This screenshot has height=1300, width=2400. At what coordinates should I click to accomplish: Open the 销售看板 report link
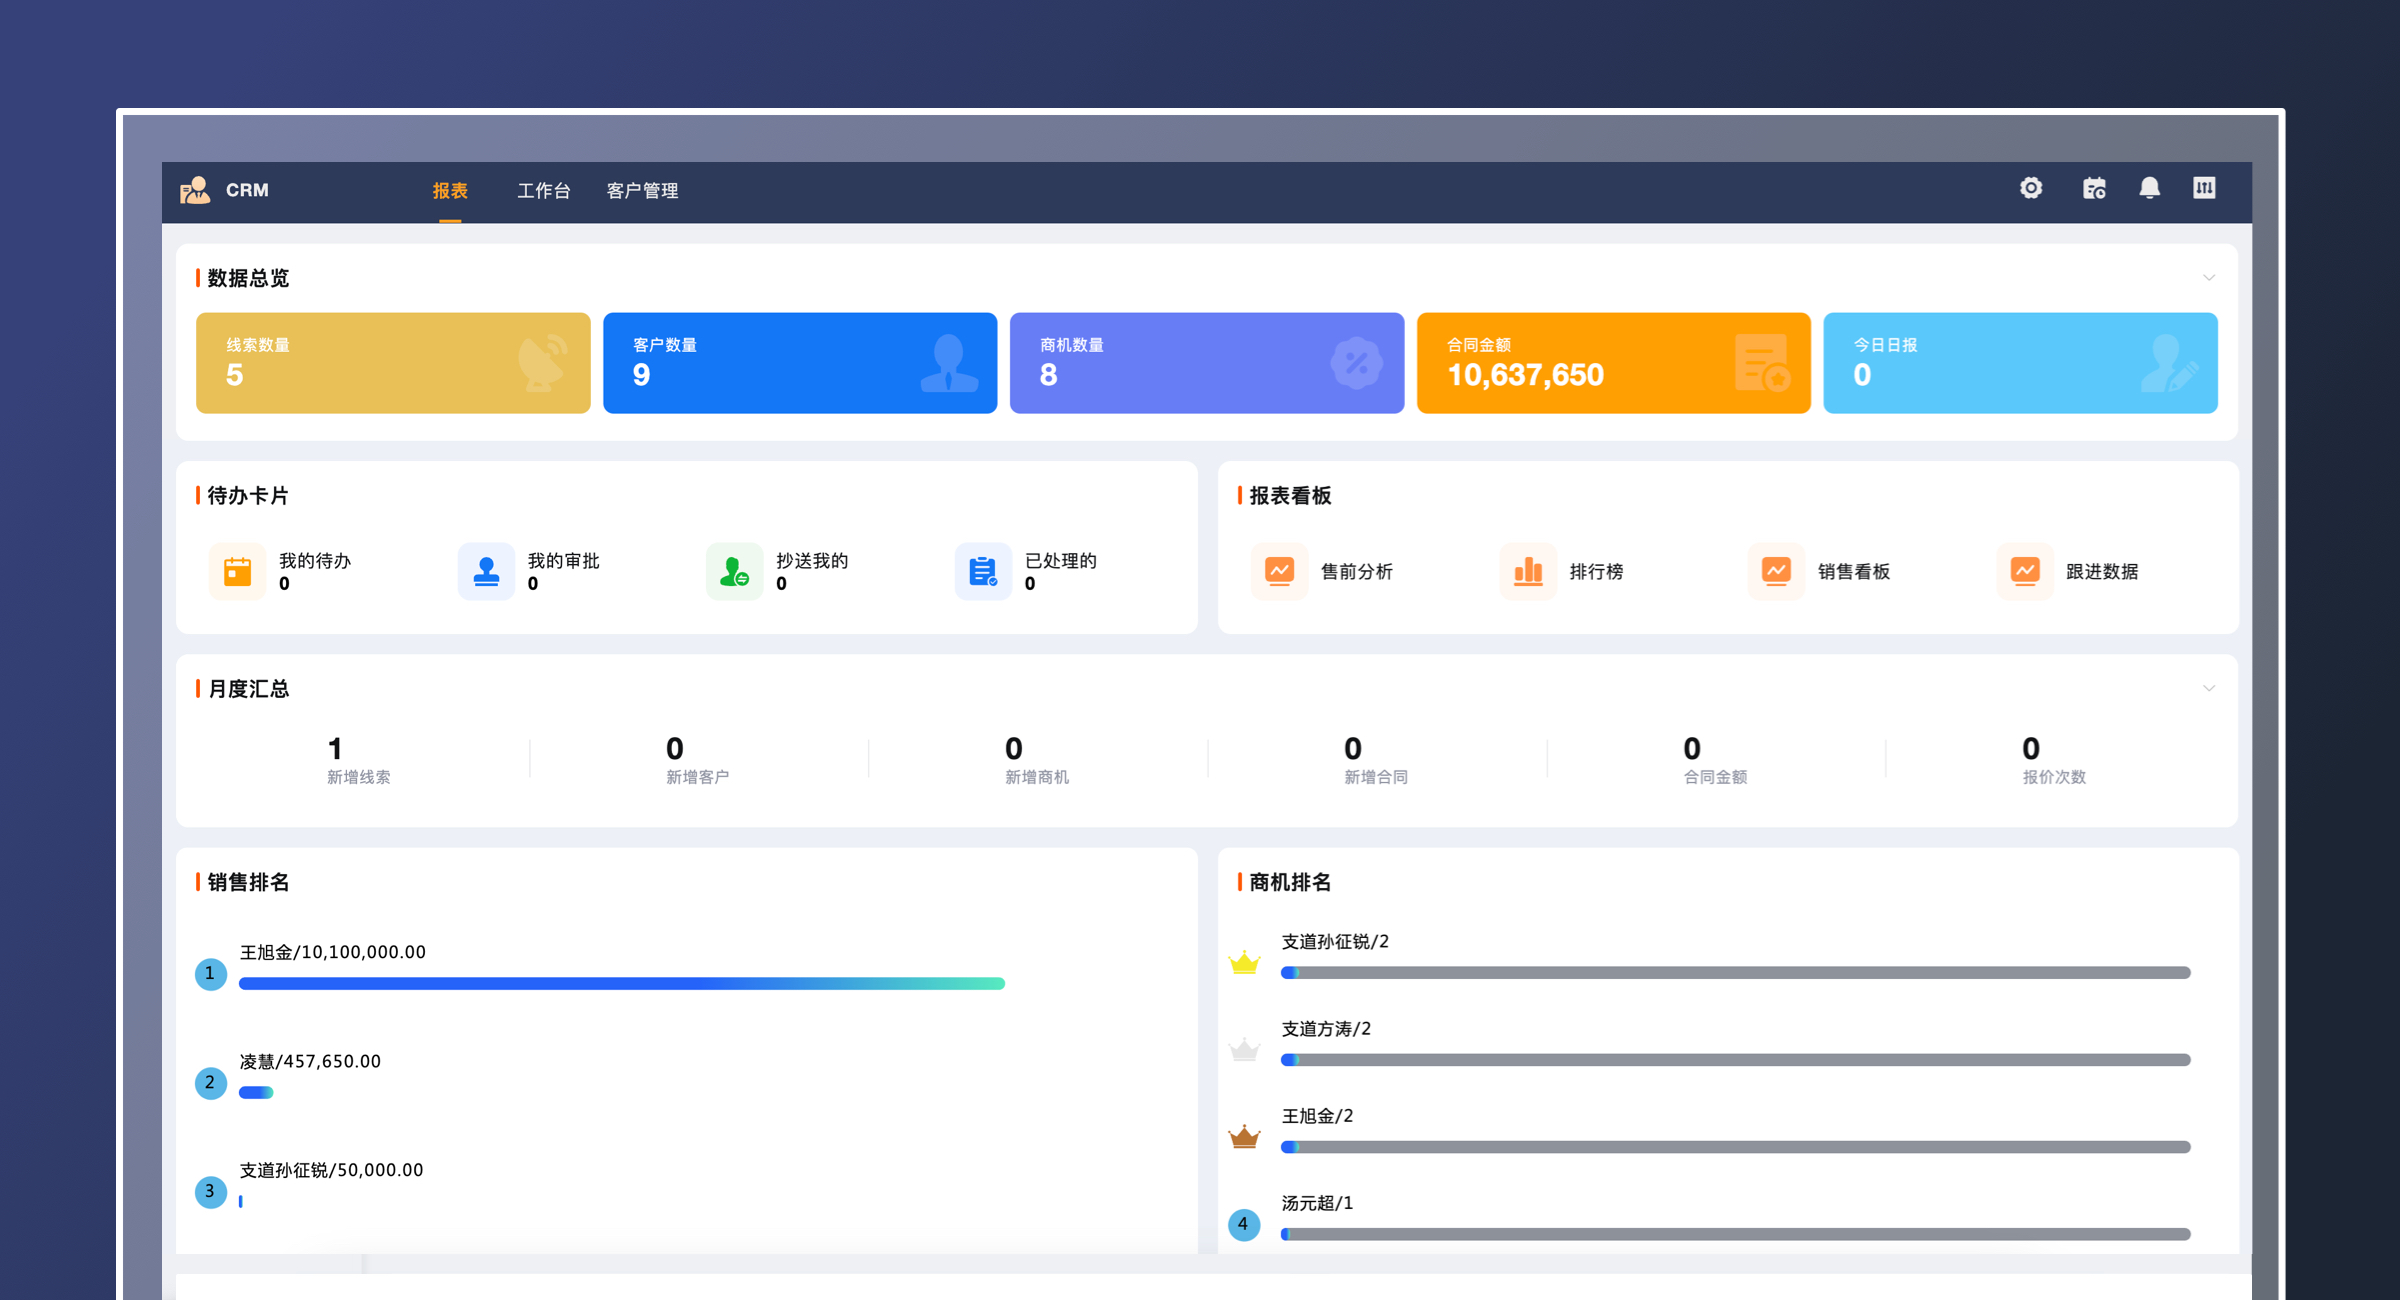[x=1852, y=571]
